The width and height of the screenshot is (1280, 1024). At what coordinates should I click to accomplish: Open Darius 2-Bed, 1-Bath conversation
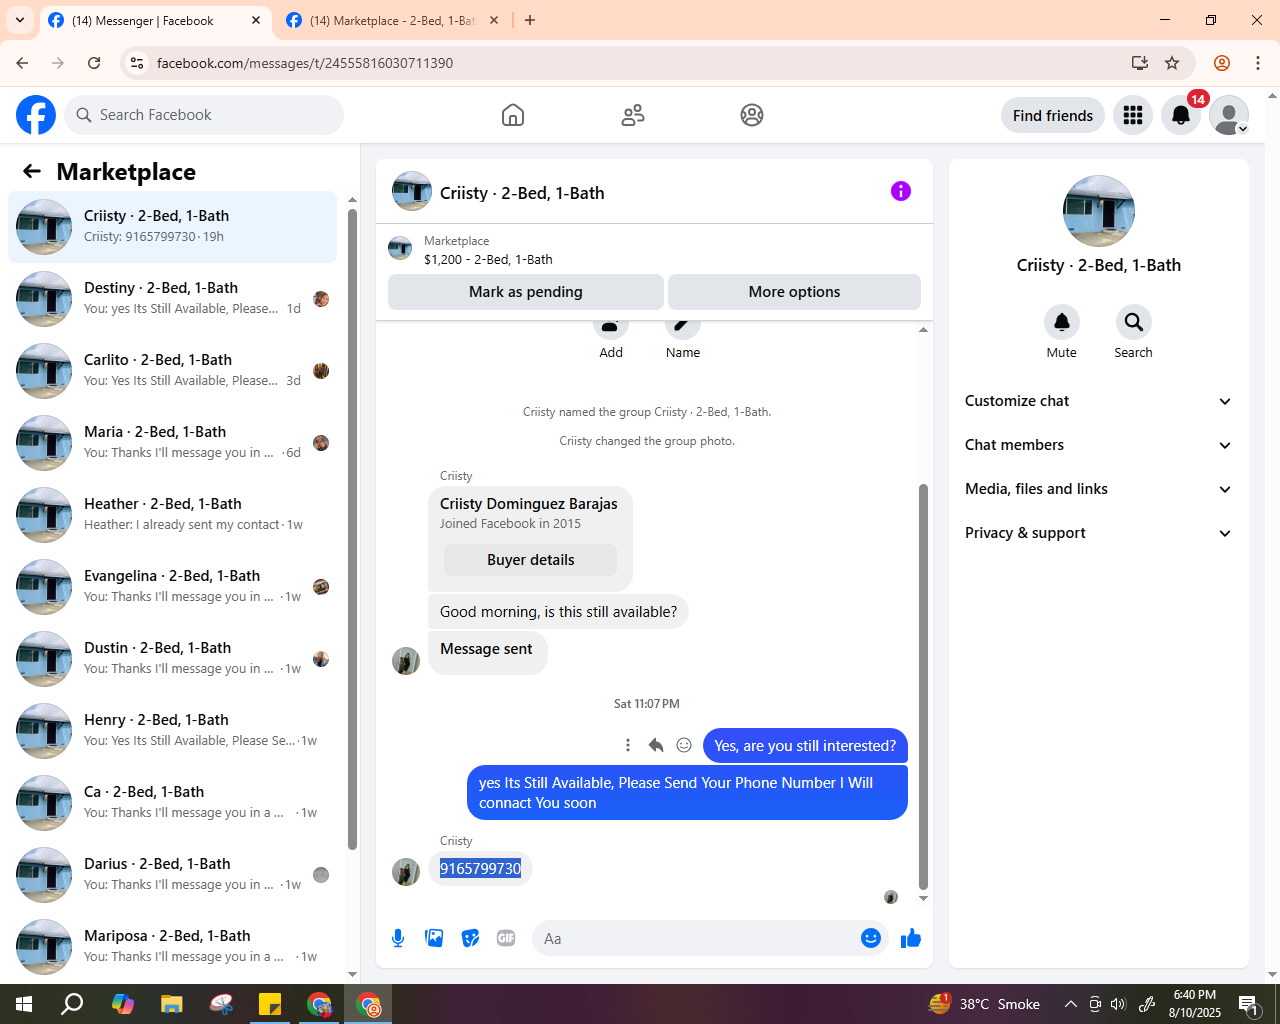pyautogui.click(x=173, y=875)
